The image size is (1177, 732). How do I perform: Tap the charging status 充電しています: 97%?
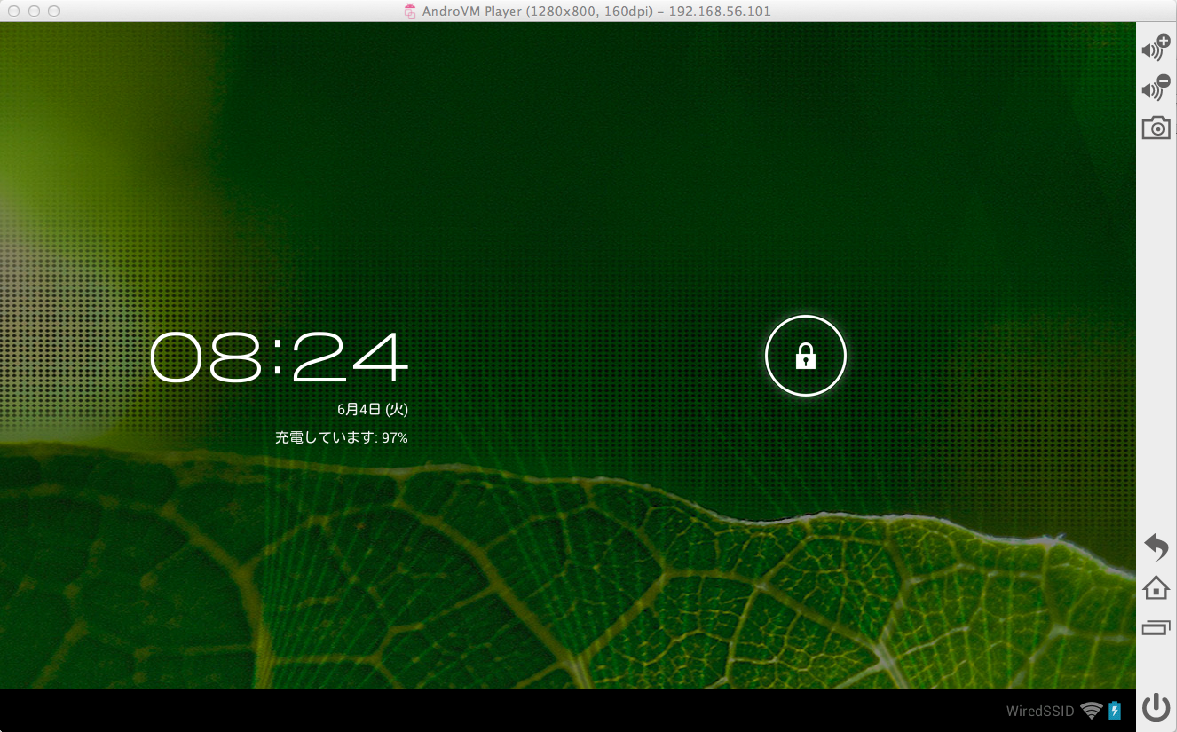[x=342, y=438]
